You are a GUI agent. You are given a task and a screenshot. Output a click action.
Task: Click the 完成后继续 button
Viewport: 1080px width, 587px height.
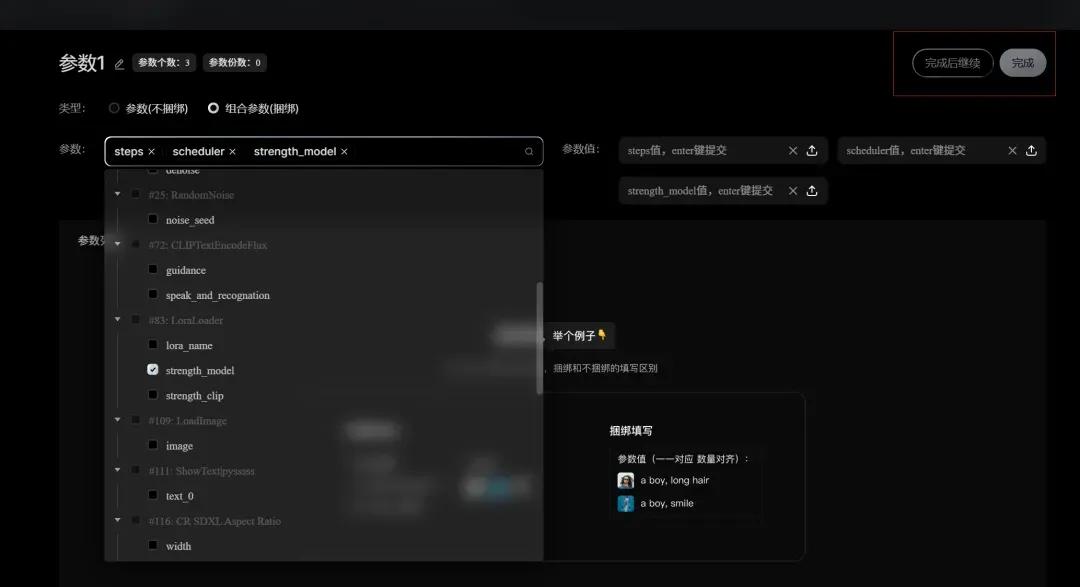[x=952, y=63]
